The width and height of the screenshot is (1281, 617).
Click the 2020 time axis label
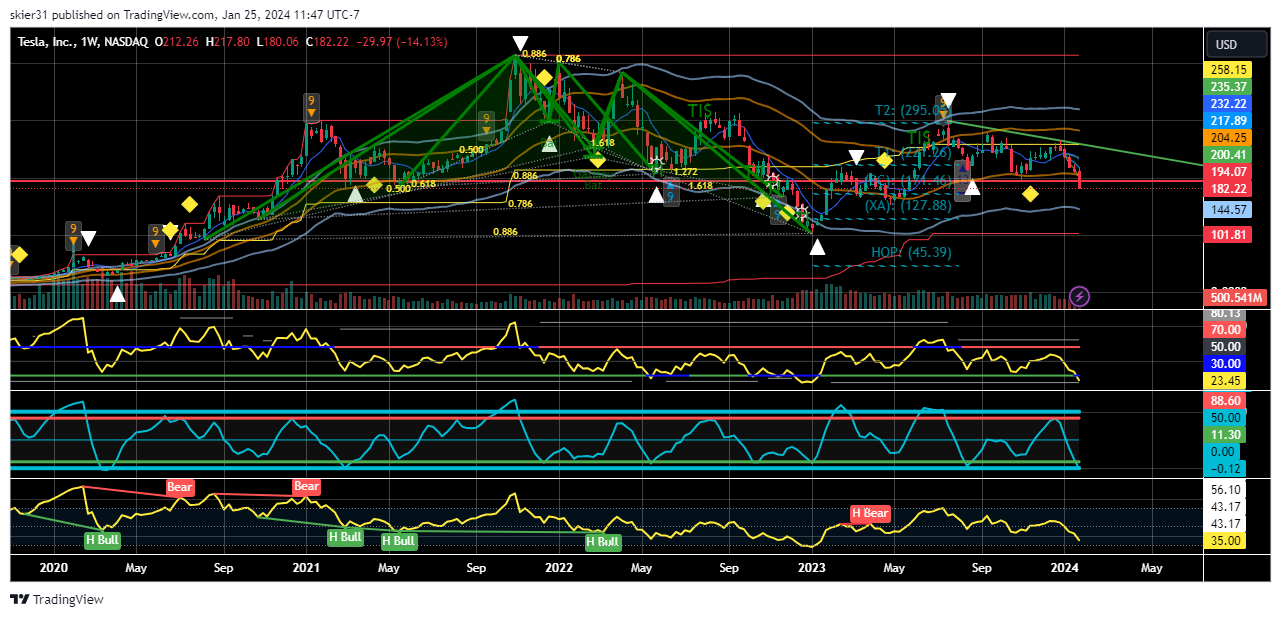click(54, 568)
